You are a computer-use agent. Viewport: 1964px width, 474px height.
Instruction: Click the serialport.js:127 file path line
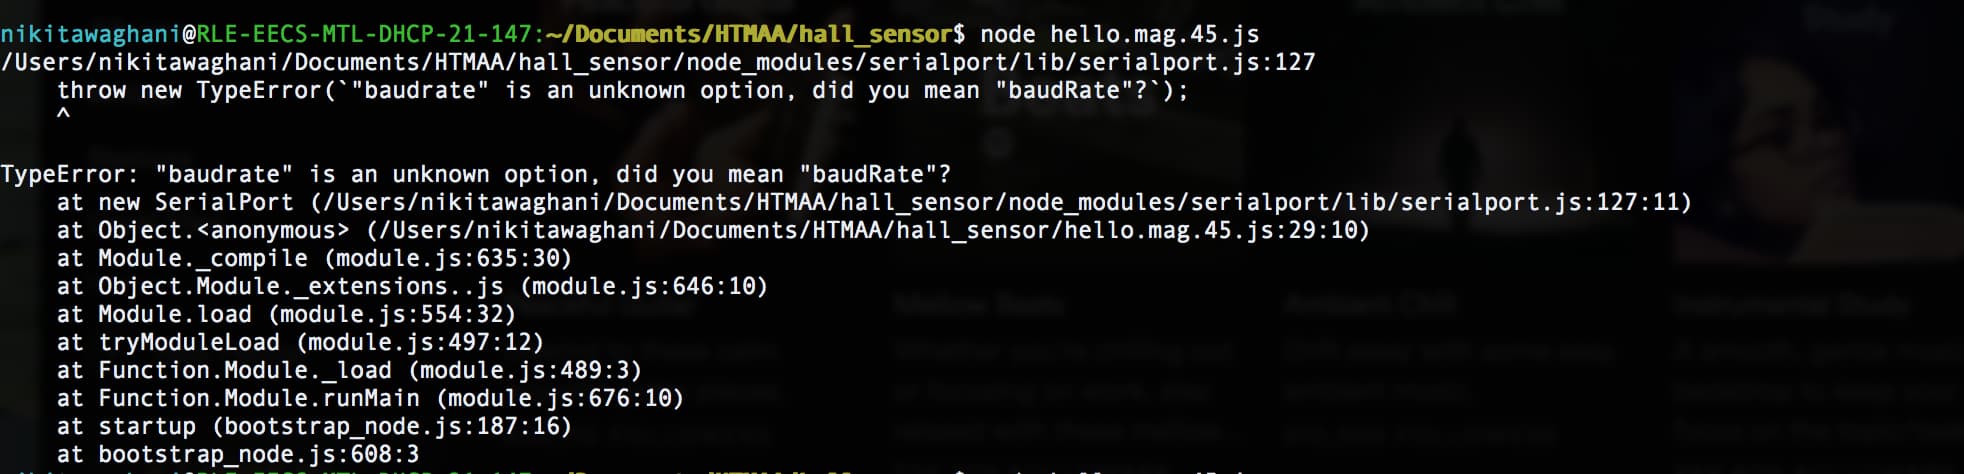[658, 63]
